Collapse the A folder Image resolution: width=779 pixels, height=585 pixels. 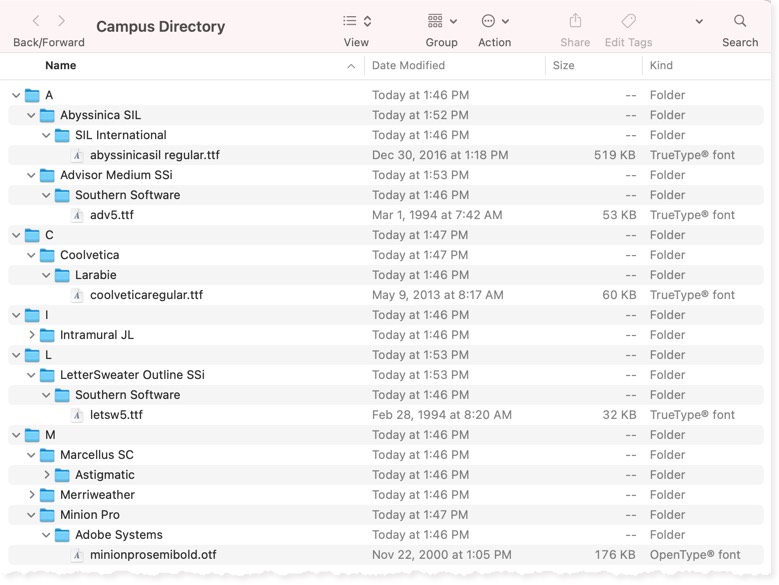pyautogui.click(x=16, y=95)
